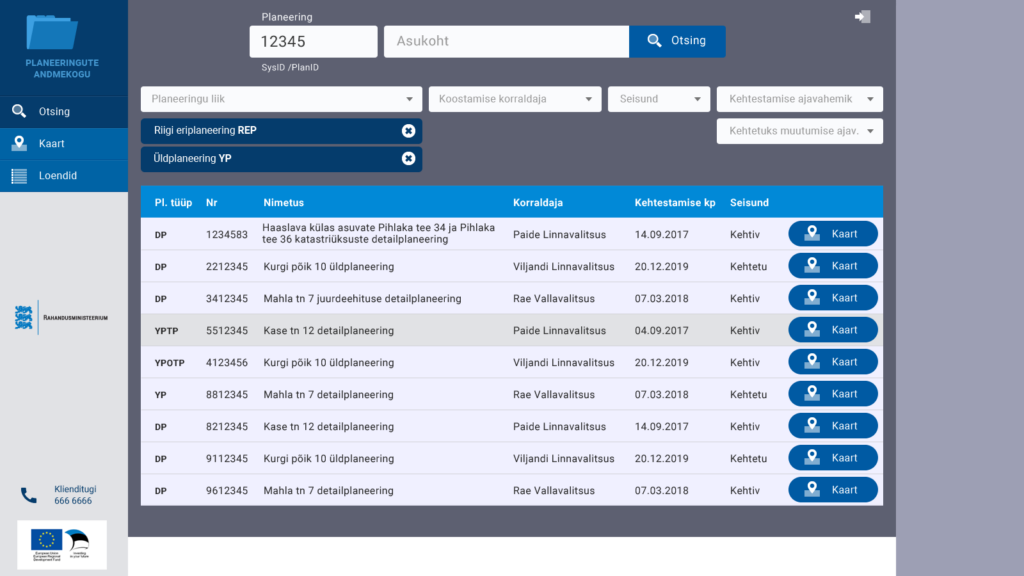Open the Seisund filter dropdown
The height and width of the screenshot is (576, 1024).
658,99
